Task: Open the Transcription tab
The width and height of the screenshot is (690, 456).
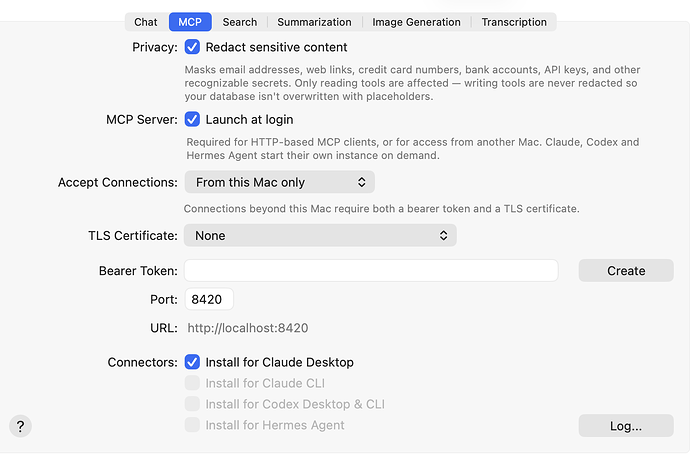Action: click(514, 22)
